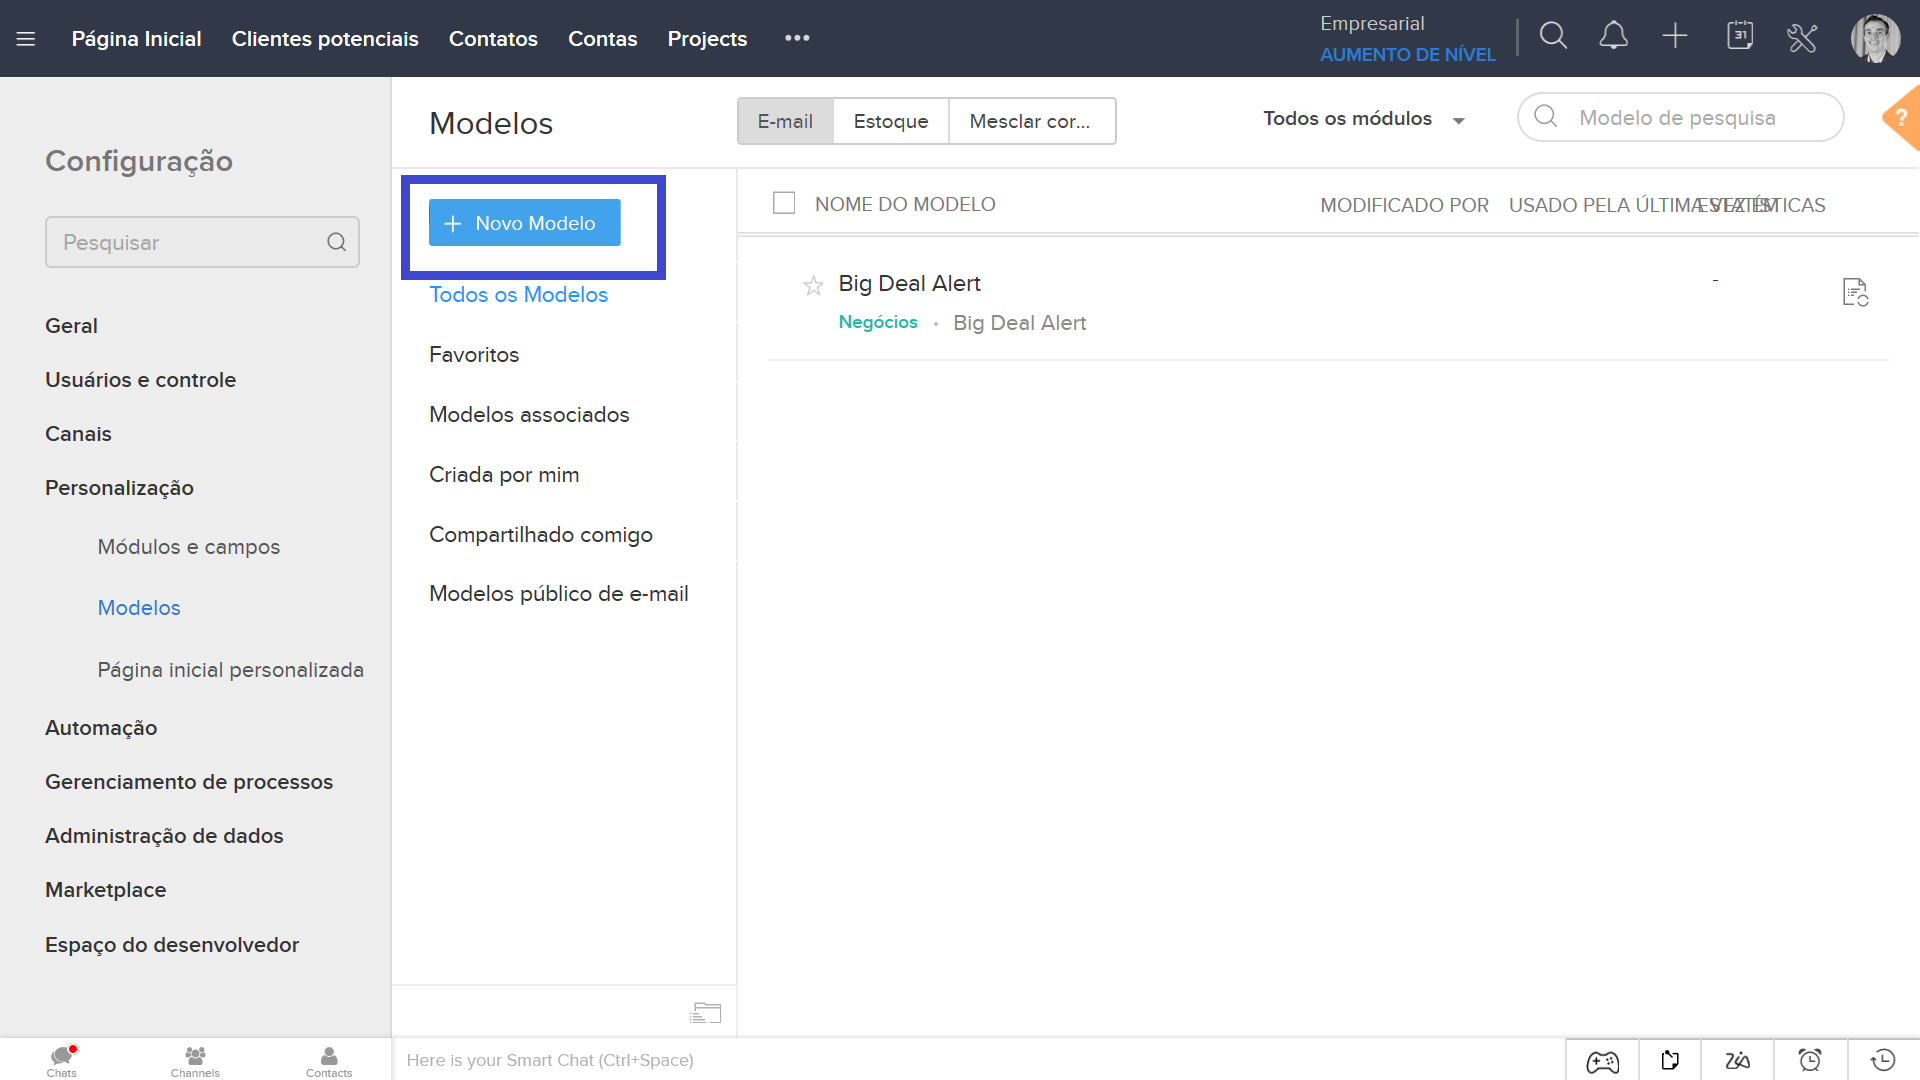Open the gamepad icon in bottom bar
The height and width of the screenshot is (1080, 1920).
[x=1602, y=1061]
